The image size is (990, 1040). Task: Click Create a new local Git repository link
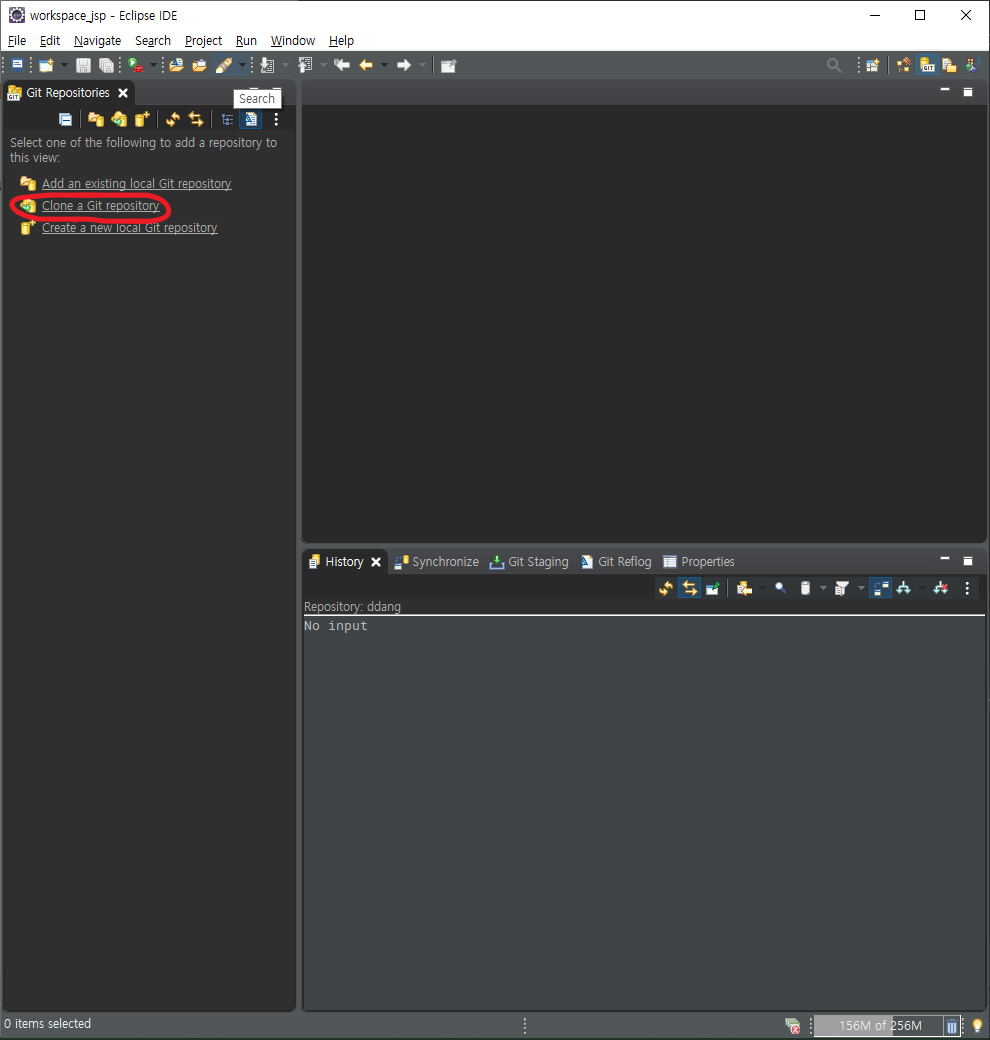tap(129, 228)
